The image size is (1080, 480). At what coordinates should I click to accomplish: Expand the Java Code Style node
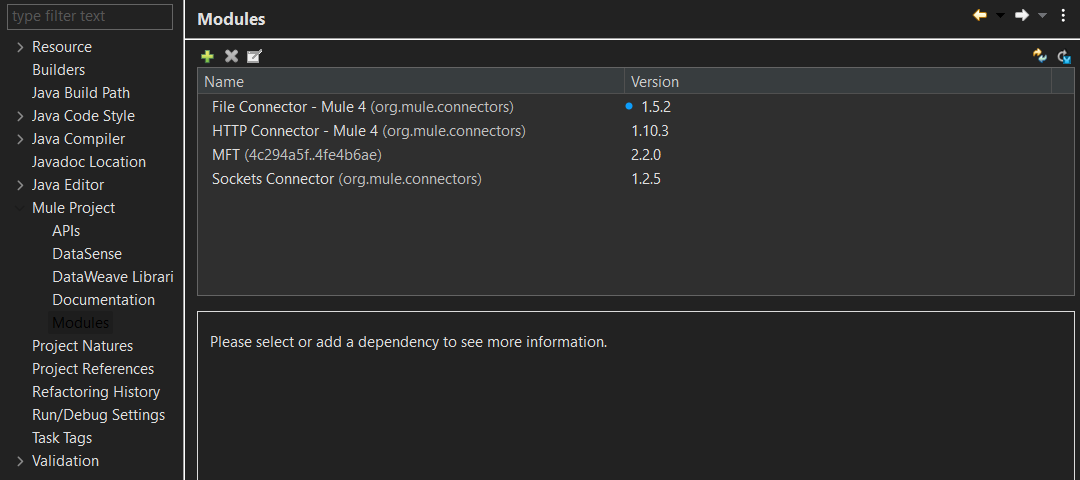click(20, 116)
